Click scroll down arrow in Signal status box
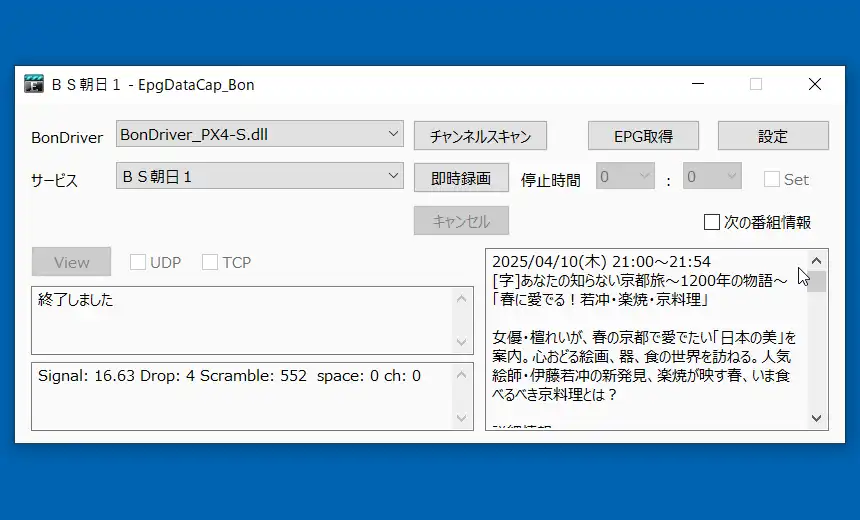The image size is (860, 520). click(x=461, y=419)
